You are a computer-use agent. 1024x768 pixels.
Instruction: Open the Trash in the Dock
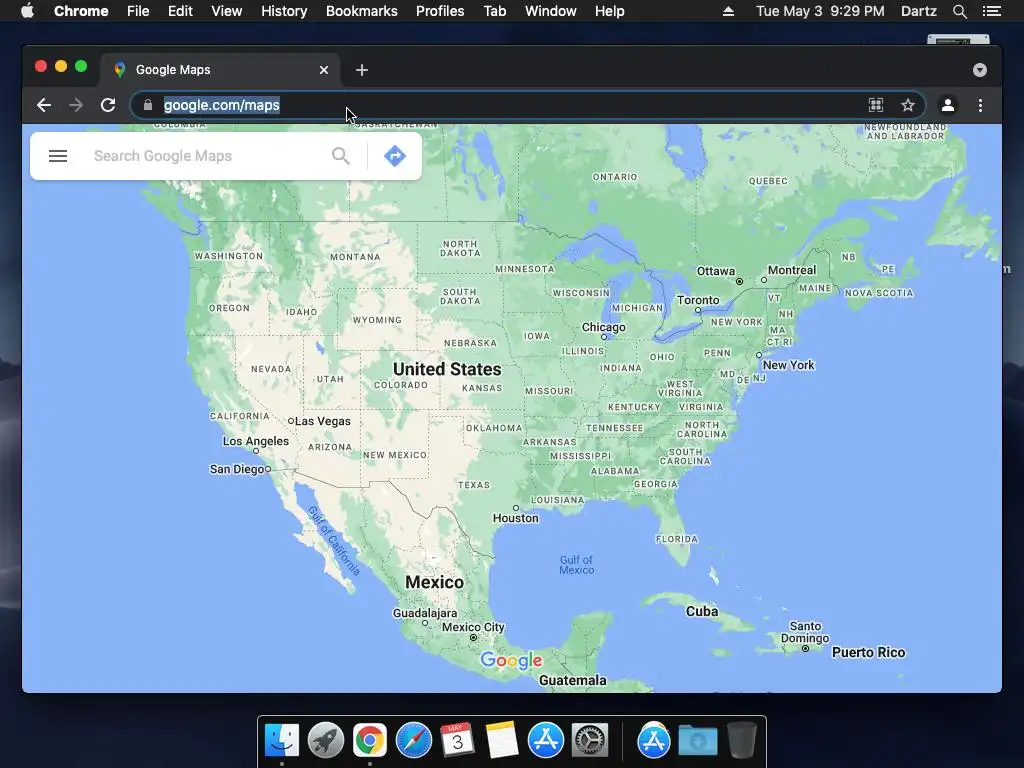click(x=741, y=741)
